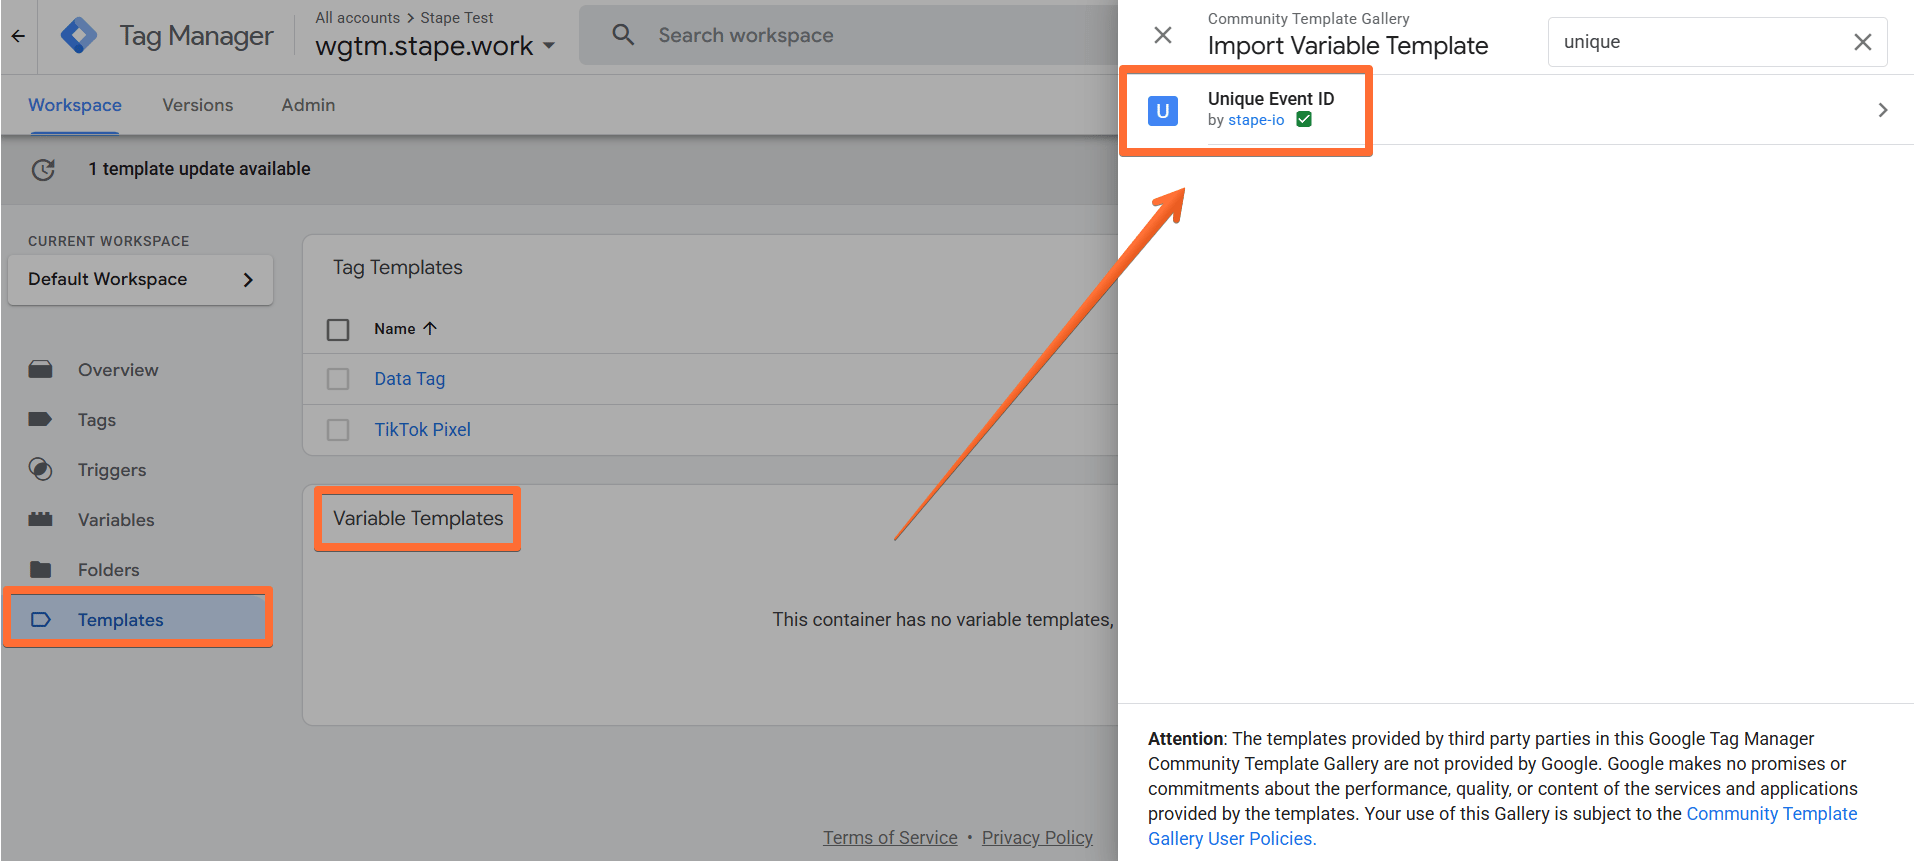Open Unique Event ID details chevron
This screenshot has width=1914, height=861.
(1883, 110)
